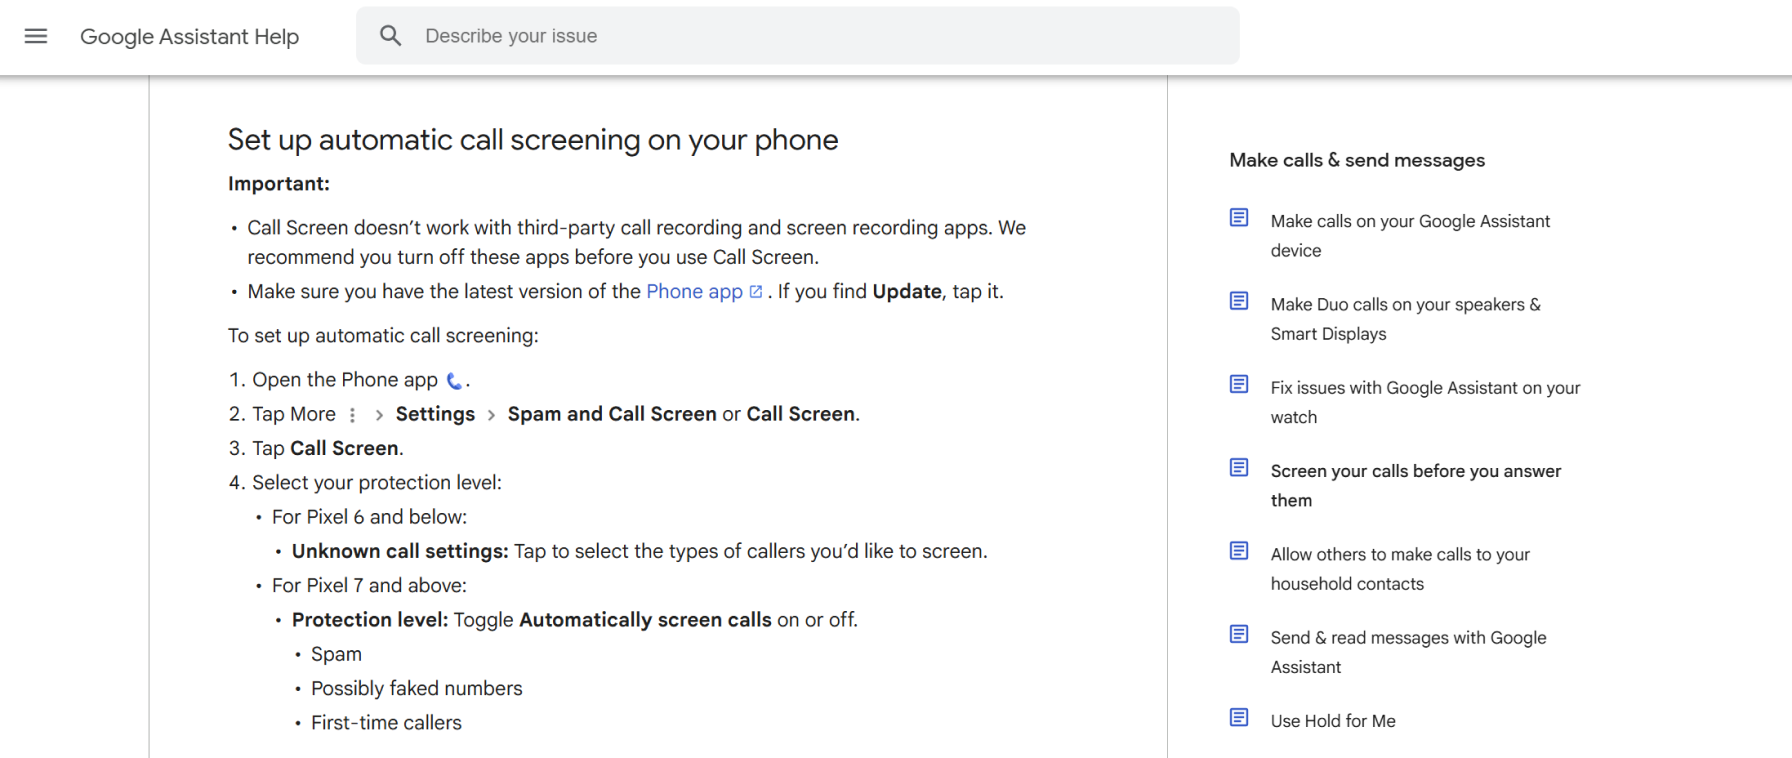
Task: Click the blue phone handset icon
Action: tap(454, 381)
